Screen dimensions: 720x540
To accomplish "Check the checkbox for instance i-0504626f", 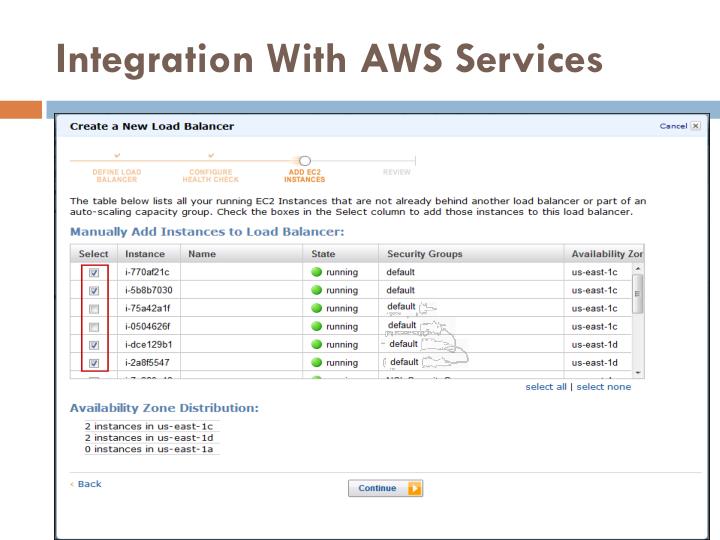I will coord(94,327).
